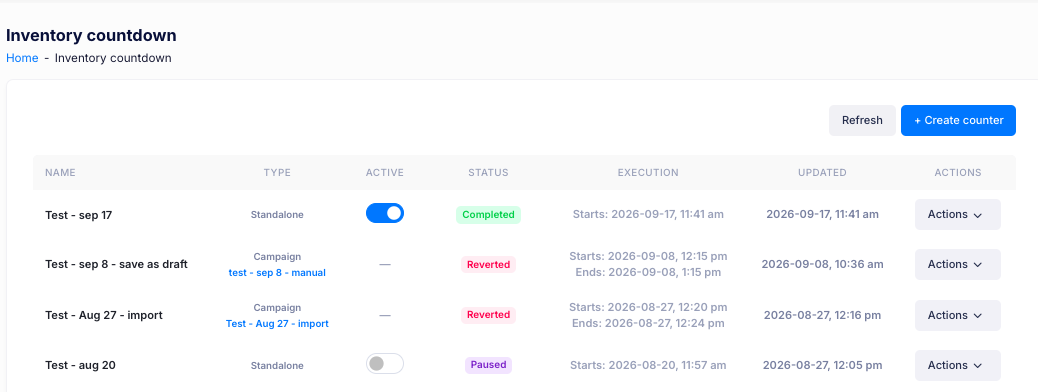Open the blue Test - Aug 27 - import campaign link

[x=277, y=324]
